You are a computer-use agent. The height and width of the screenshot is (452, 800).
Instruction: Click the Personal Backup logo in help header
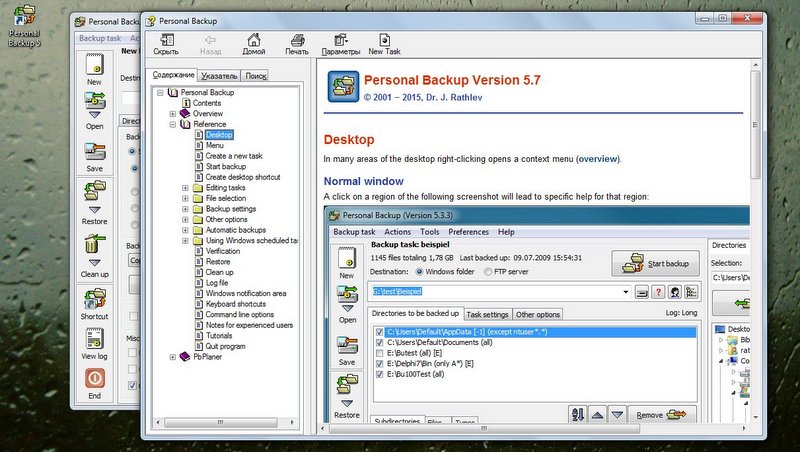tap(343, 87)
